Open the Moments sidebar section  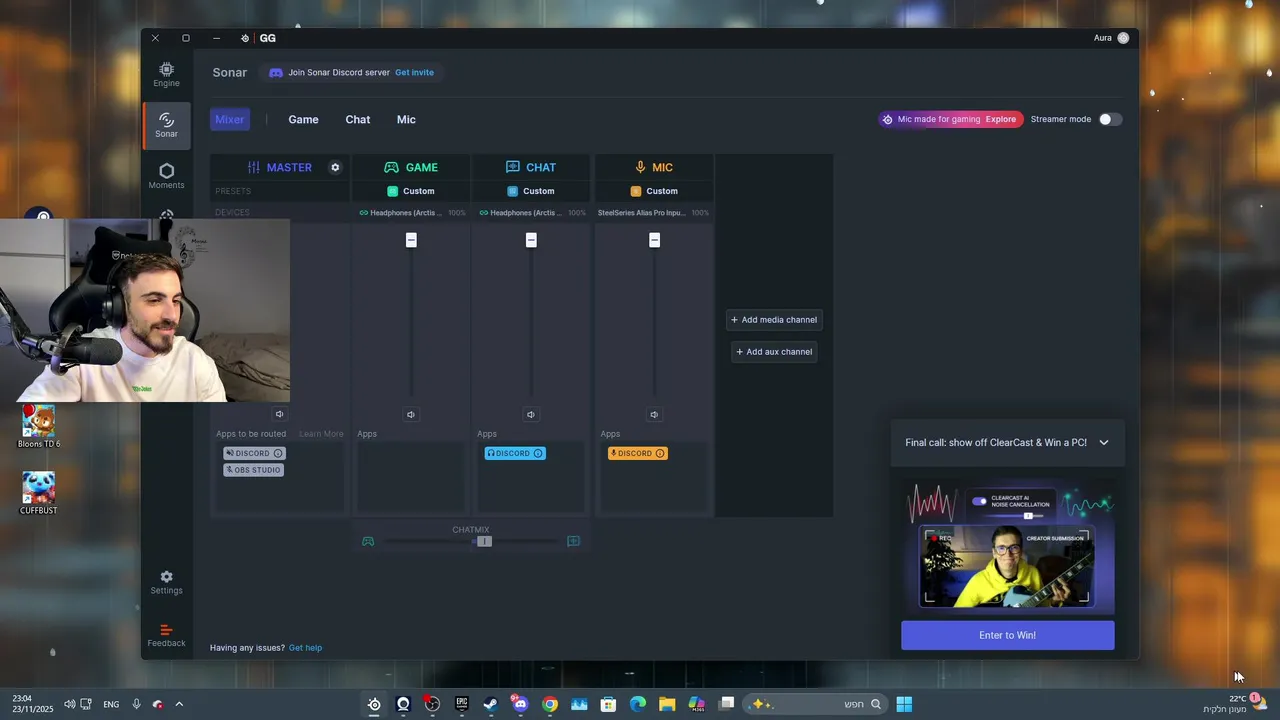pos(166,176)
